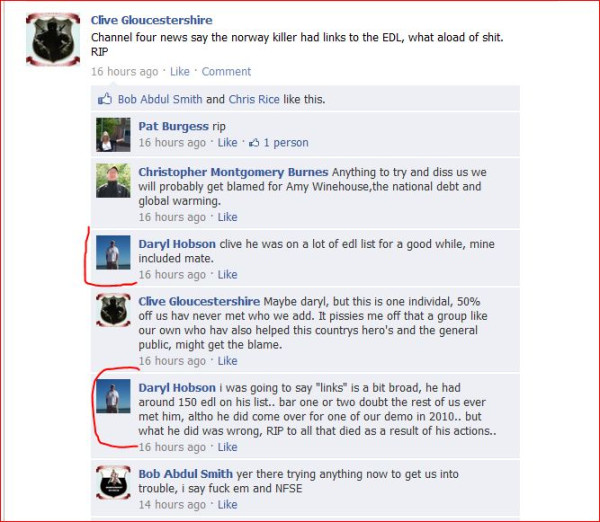Click the thumbs-up icon beside Bob Abdul Smith
The height and width of the screenshot is (522, 600).
pyautogui.click(x=105, y=99)
